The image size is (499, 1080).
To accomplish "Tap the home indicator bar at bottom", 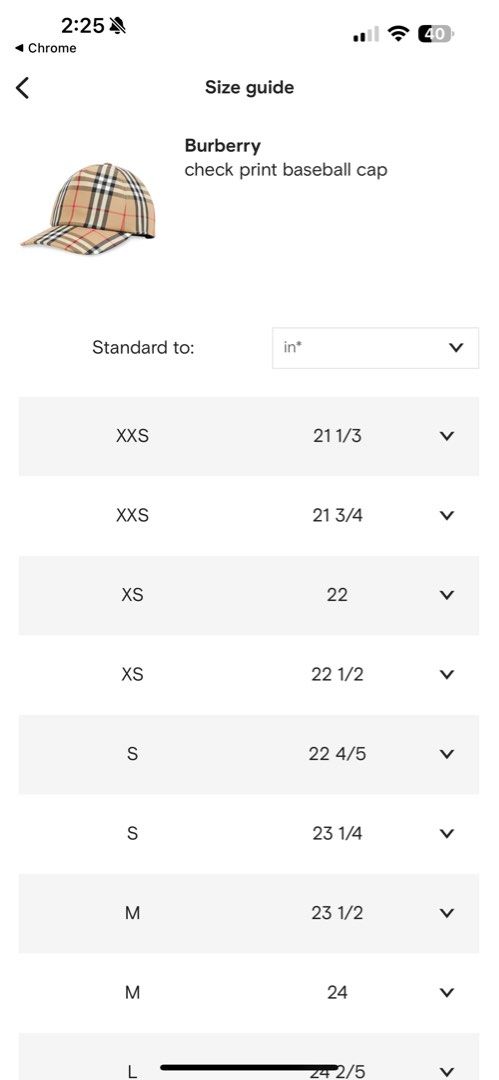I will pyautogui.click(x=249, y=1068).
